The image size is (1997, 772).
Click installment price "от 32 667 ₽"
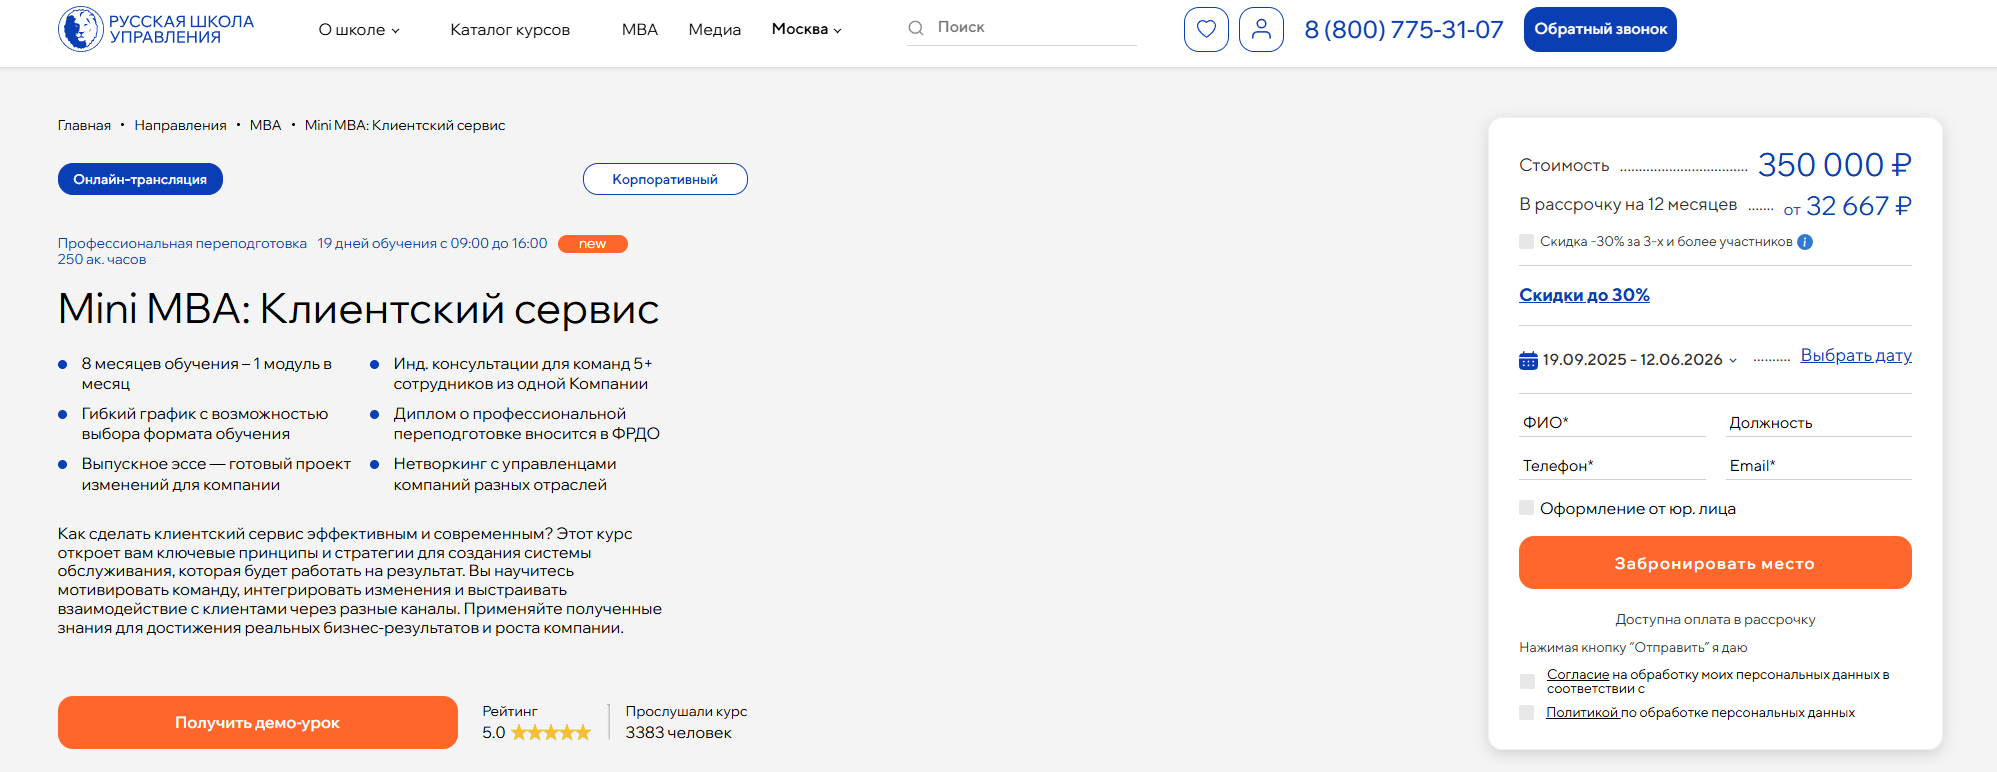click(x=1847, y=206)
